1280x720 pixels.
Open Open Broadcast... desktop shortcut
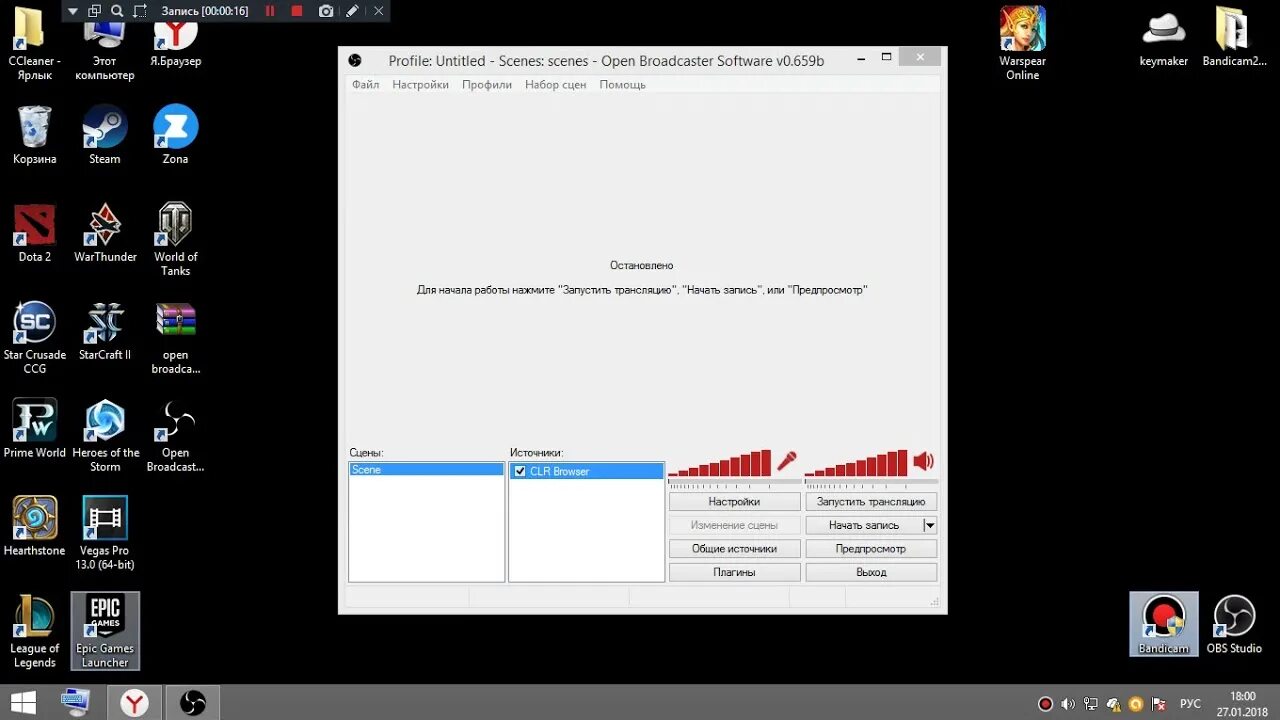pos(175,436)
